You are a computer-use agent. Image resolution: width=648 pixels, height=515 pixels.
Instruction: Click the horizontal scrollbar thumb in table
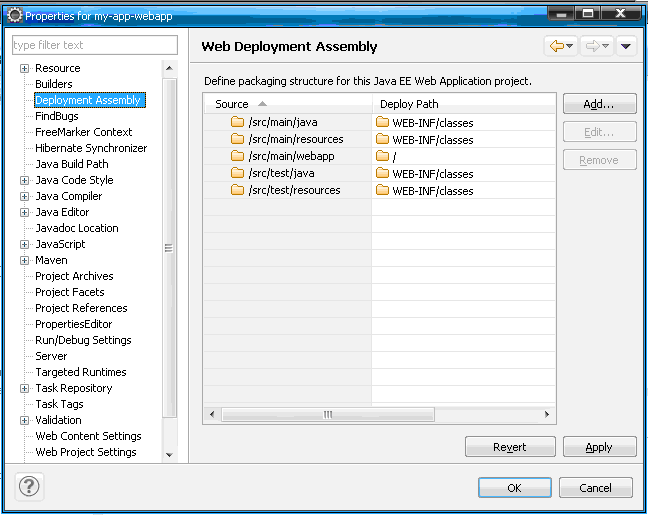pyautogui.click(x=327, y=414)
